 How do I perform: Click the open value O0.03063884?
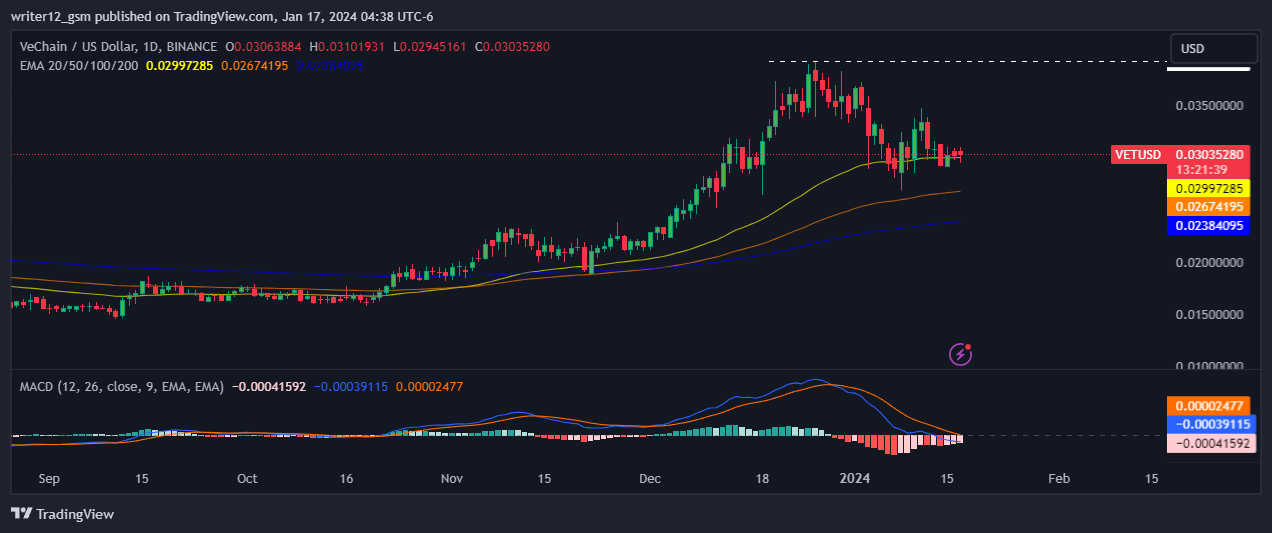click(x=265, y=47)
